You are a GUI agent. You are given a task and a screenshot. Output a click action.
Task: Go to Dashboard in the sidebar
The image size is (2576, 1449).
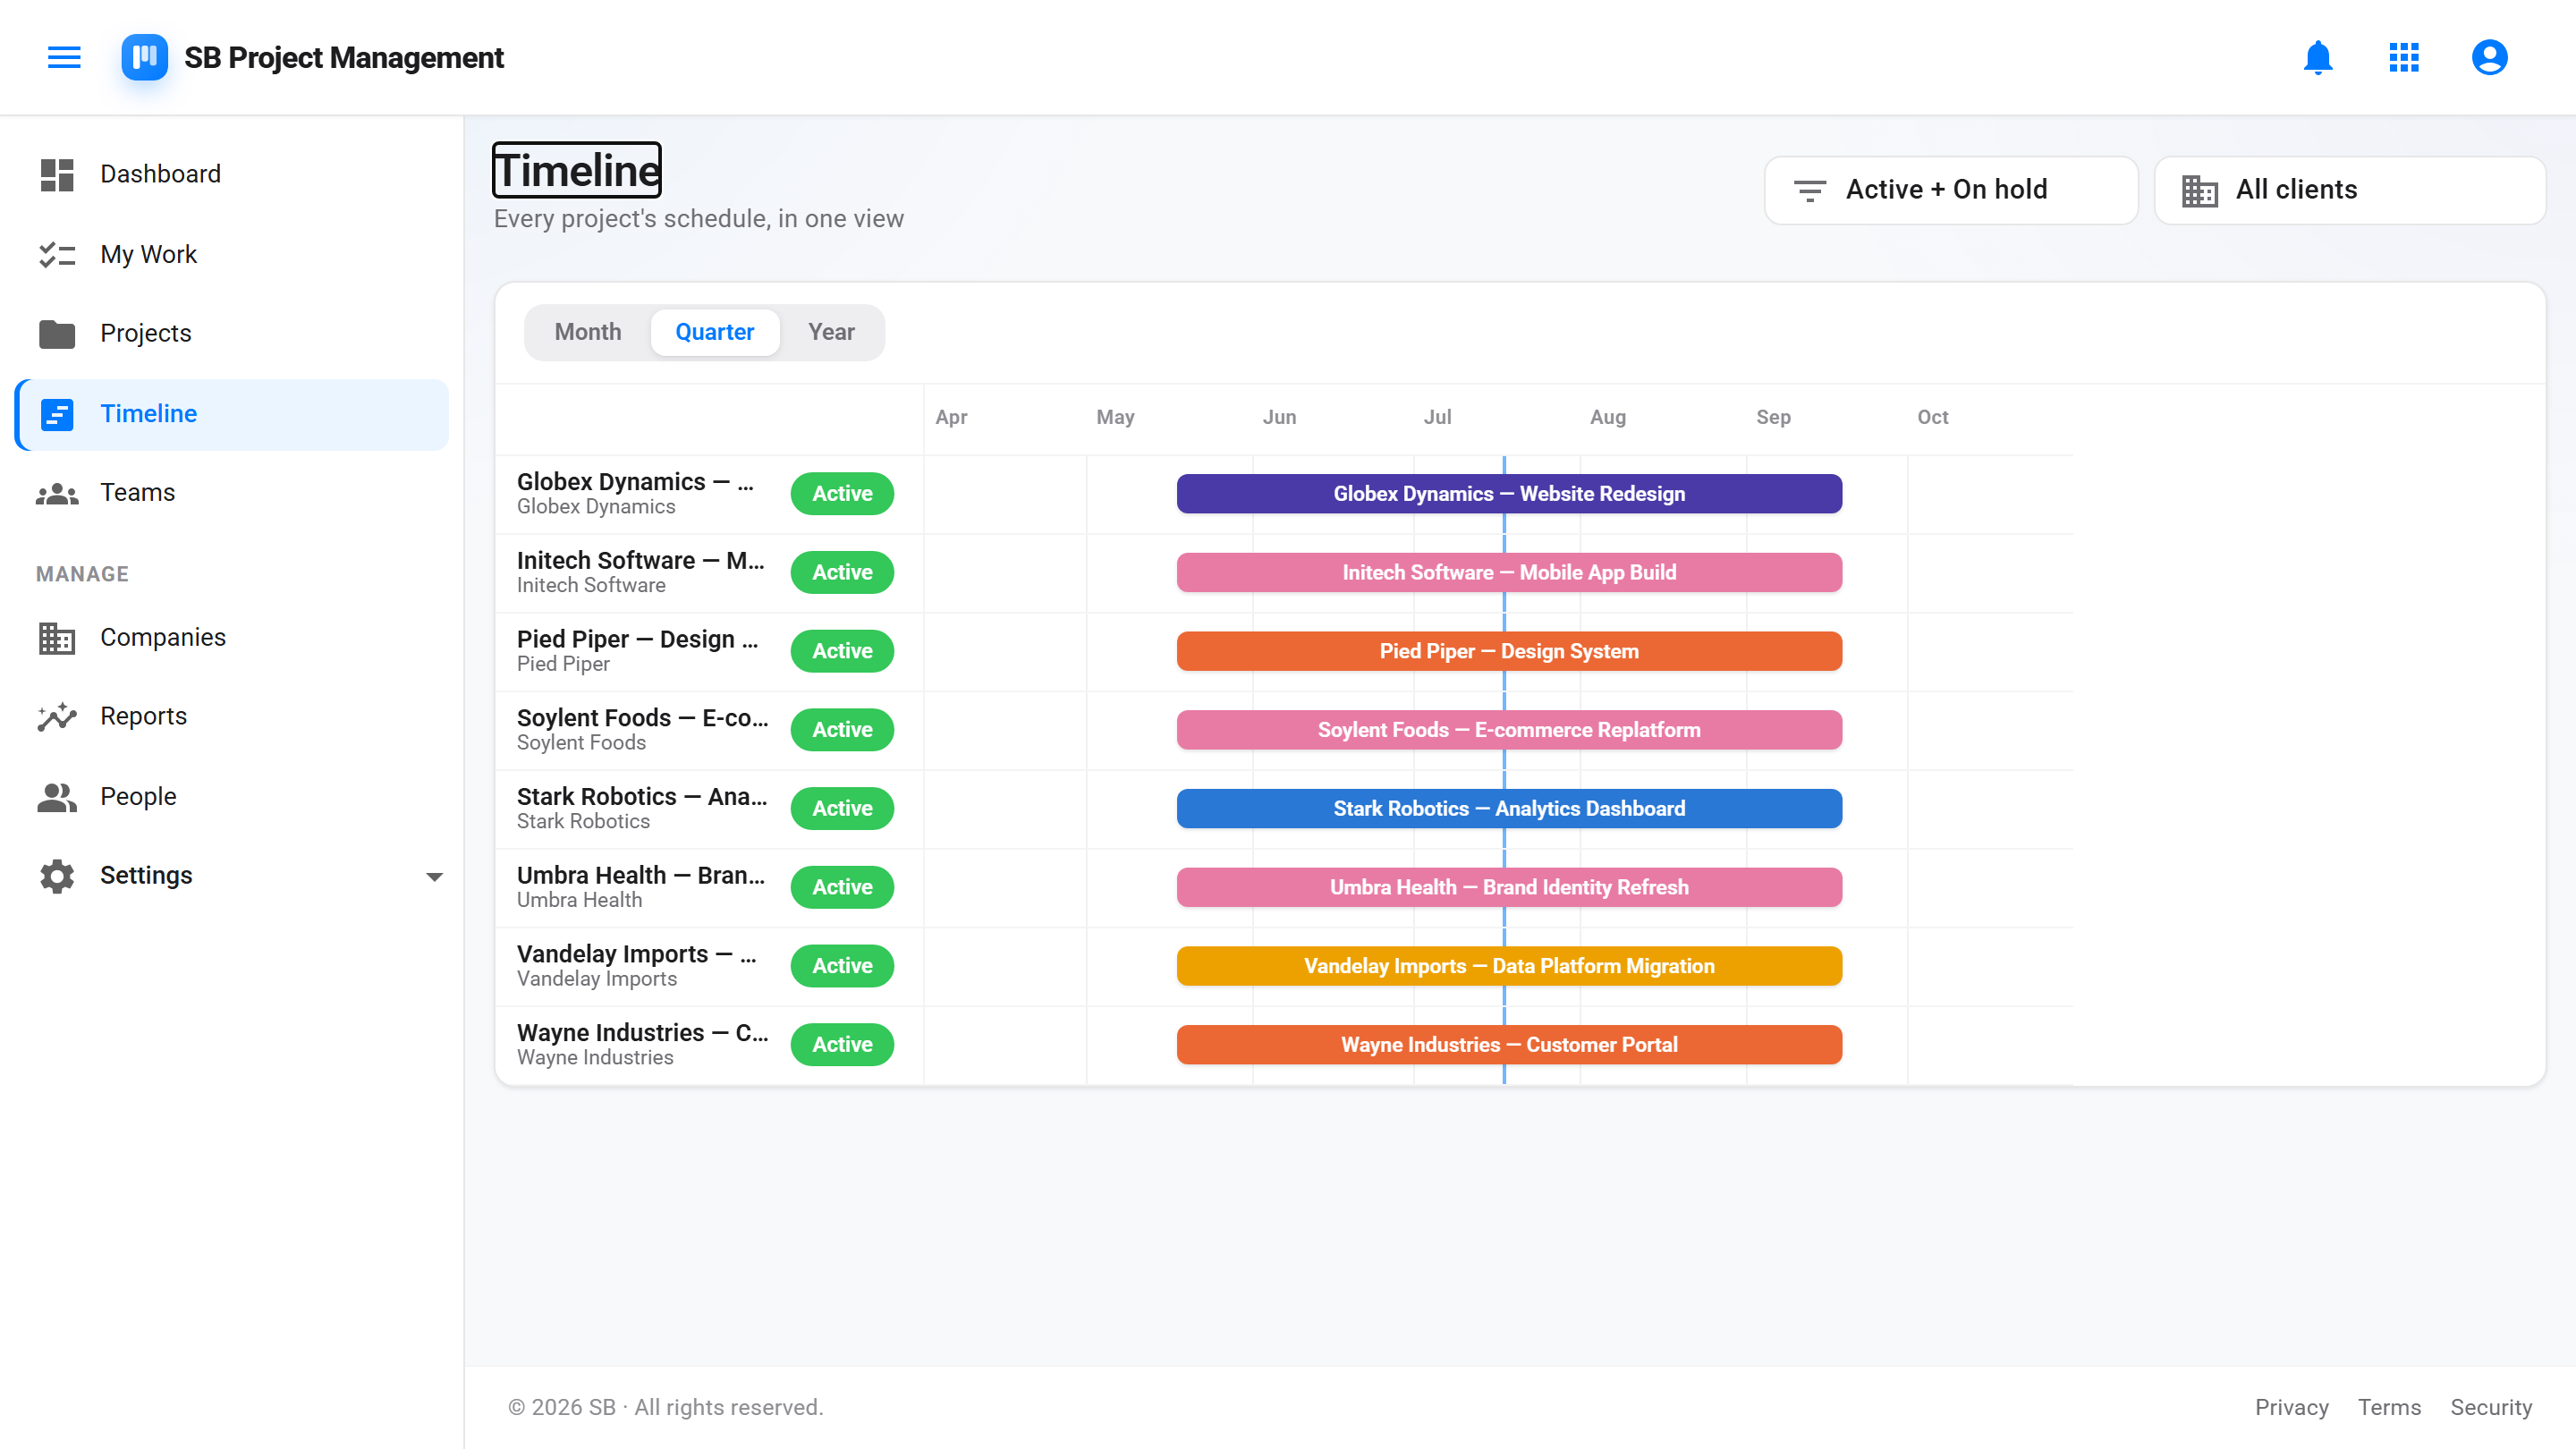232,174
